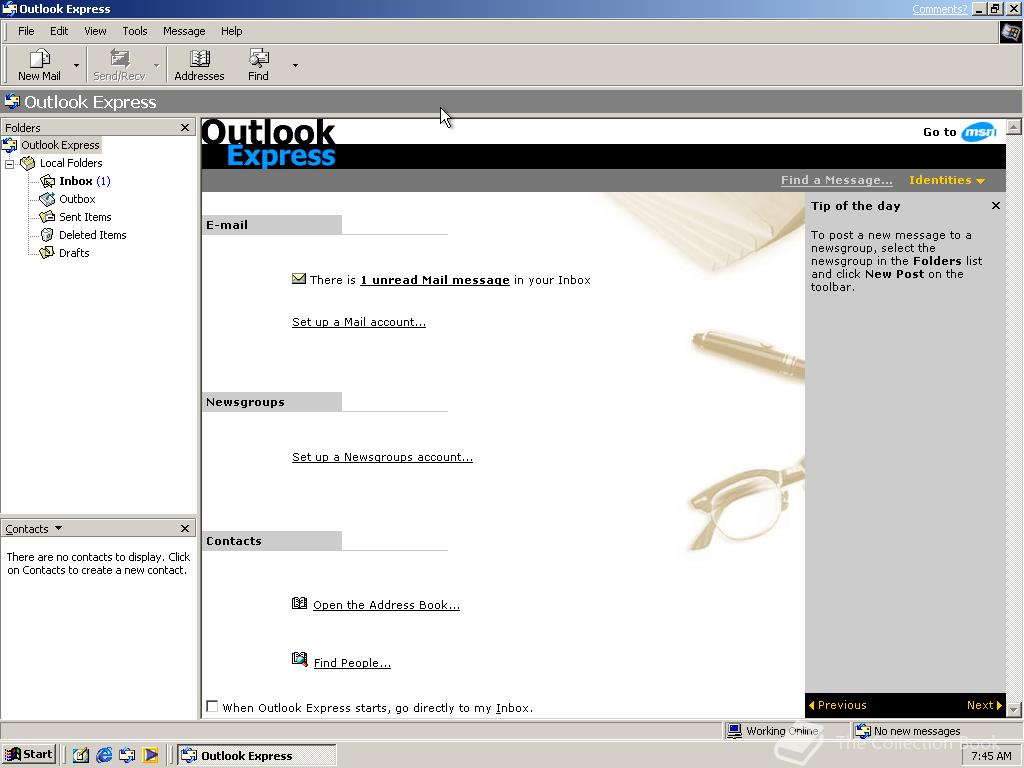
Task: Show the Previous tip of the day
Action: 837,705
